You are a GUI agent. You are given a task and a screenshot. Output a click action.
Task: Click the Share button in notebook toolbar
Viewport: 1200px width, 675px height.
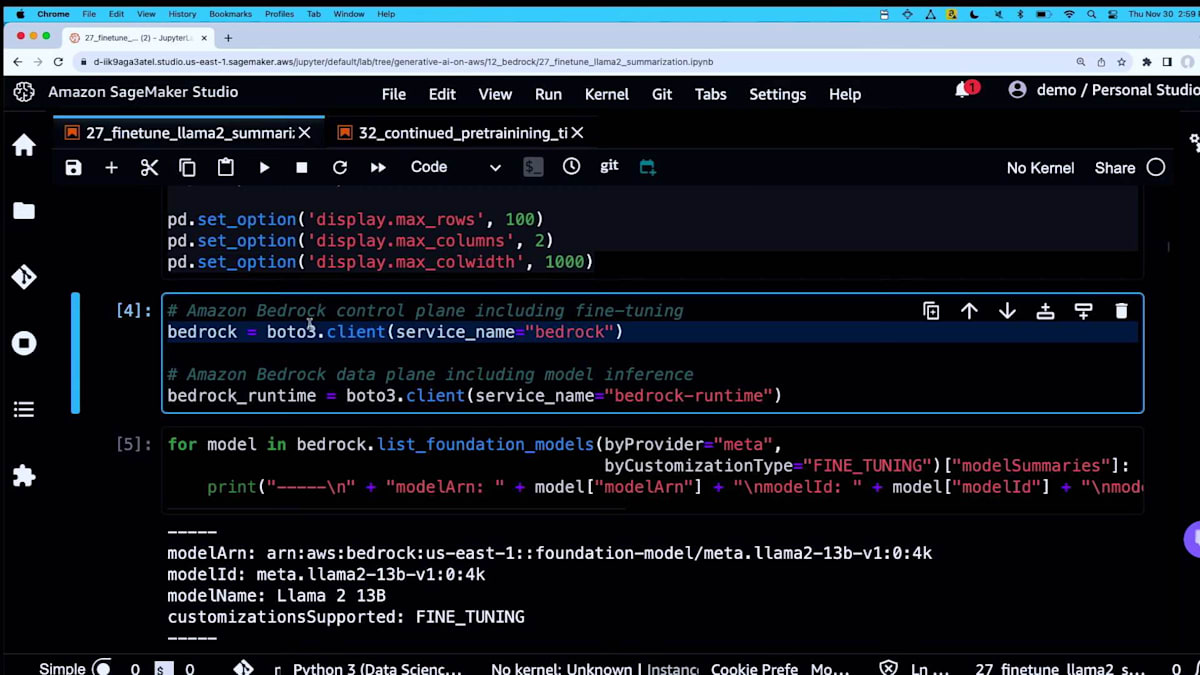pyautogui.click(x=1114, y=168)
